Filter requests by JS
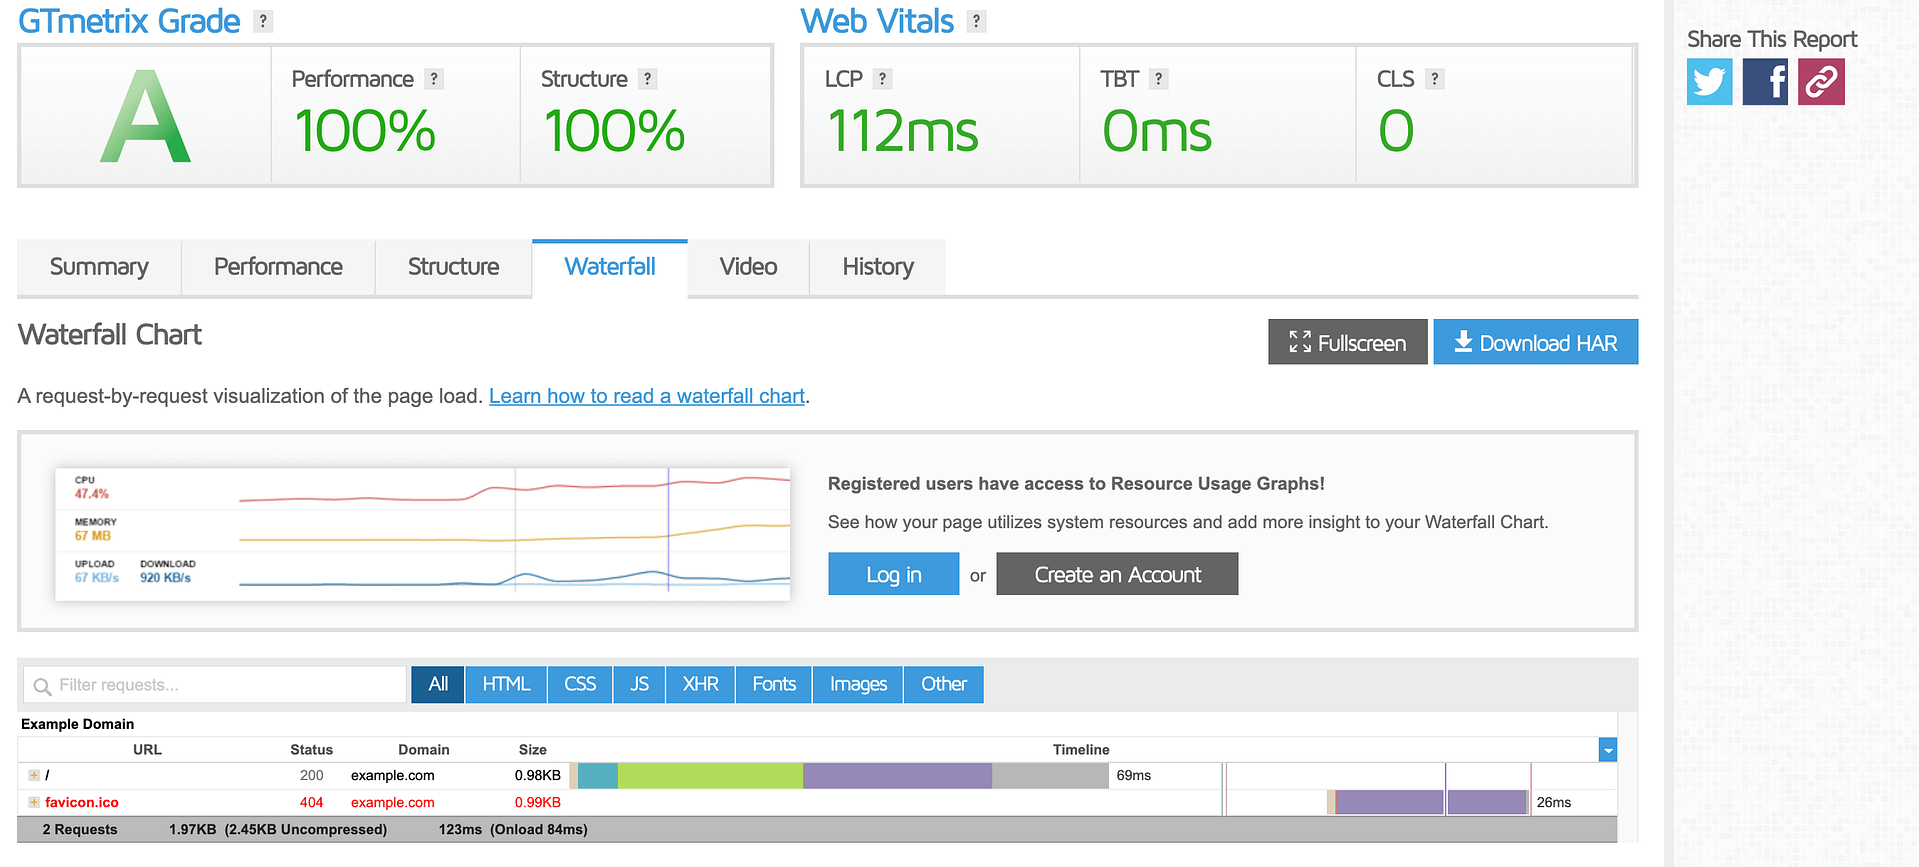Screen dimensions: 1919x867 point(639,684)
